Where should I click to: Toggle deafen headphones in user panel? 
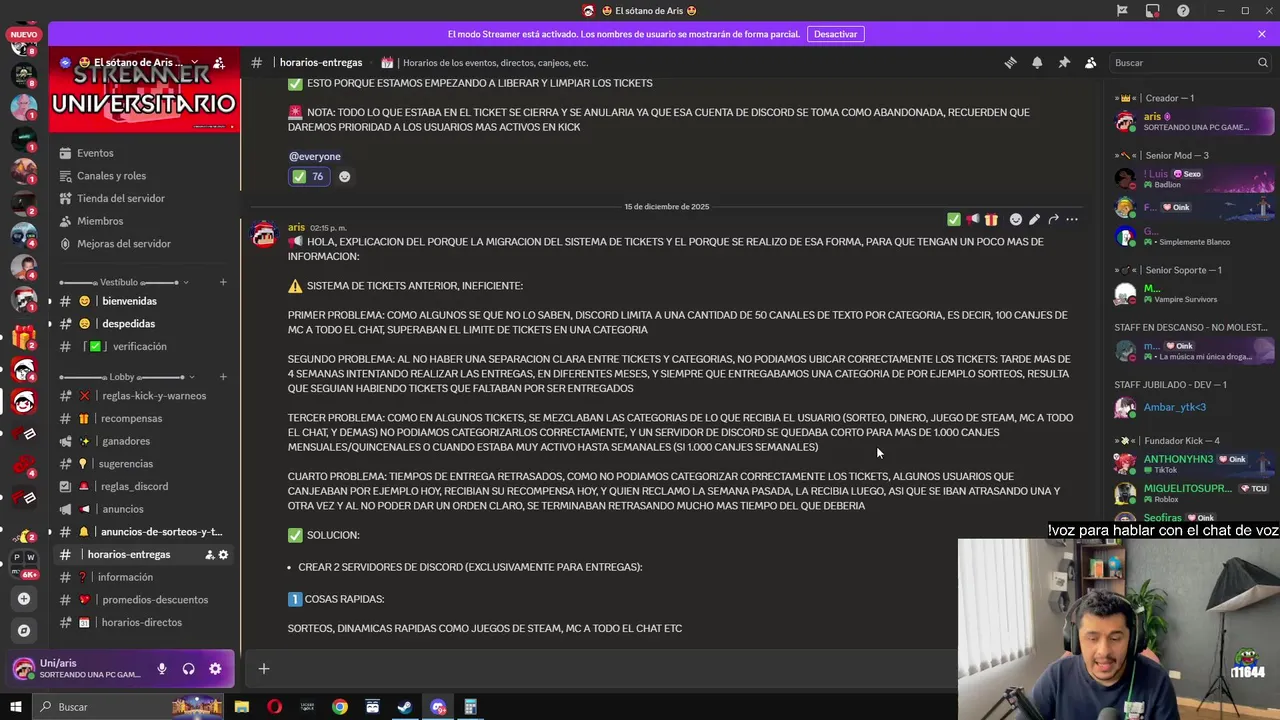(188, 669)
